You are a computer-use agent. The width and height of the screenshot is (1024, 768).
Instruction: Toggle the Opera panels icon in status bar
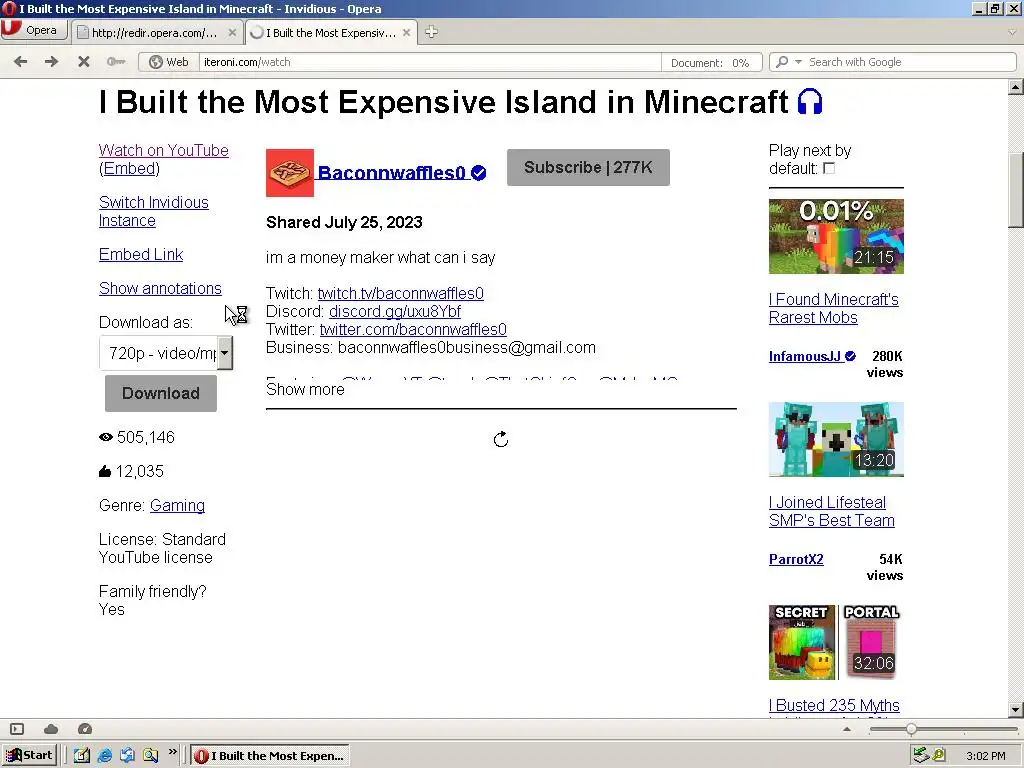[x=17, y=729]
